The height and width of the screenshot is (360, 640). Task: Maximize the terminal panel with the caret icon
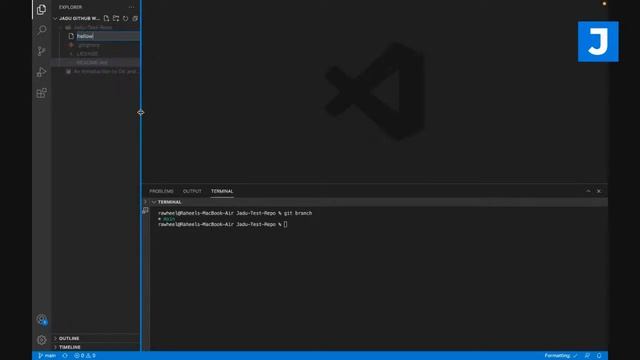pos(588,191)
